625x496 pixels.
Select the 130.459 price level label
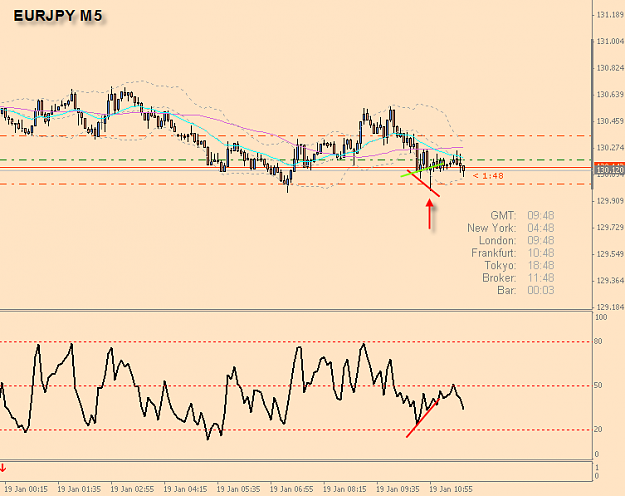[610, 121]
